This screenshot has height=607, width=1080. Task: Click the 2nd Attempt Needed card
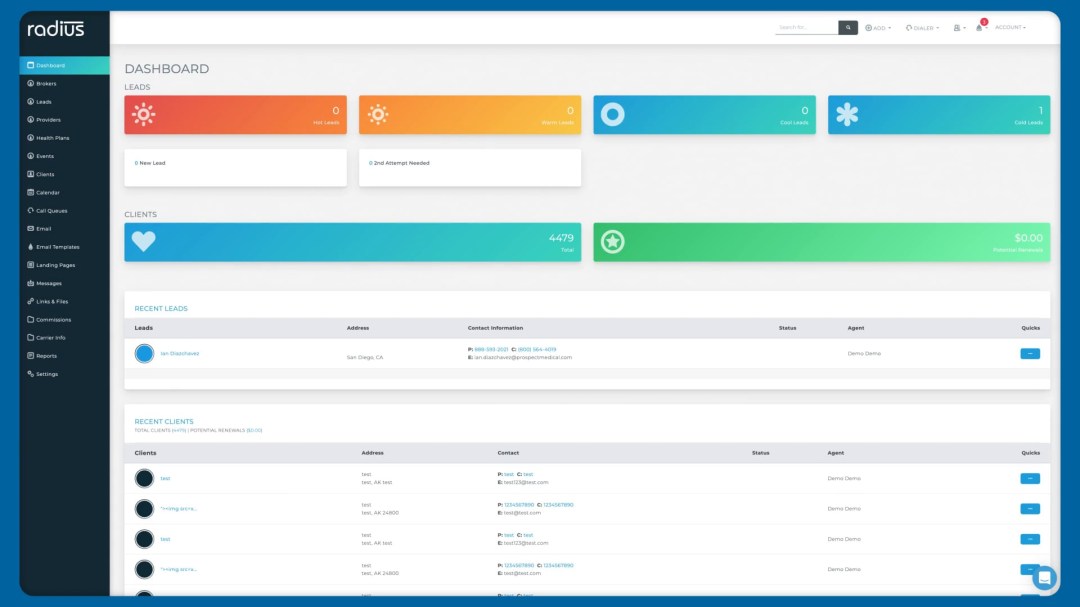click(x=470, y=167)
